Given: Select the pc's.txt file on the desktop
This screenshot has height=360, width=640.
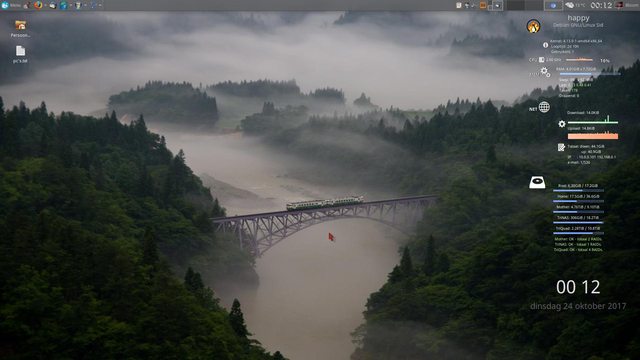Looking at the screenshot, I should coord(20,54).
